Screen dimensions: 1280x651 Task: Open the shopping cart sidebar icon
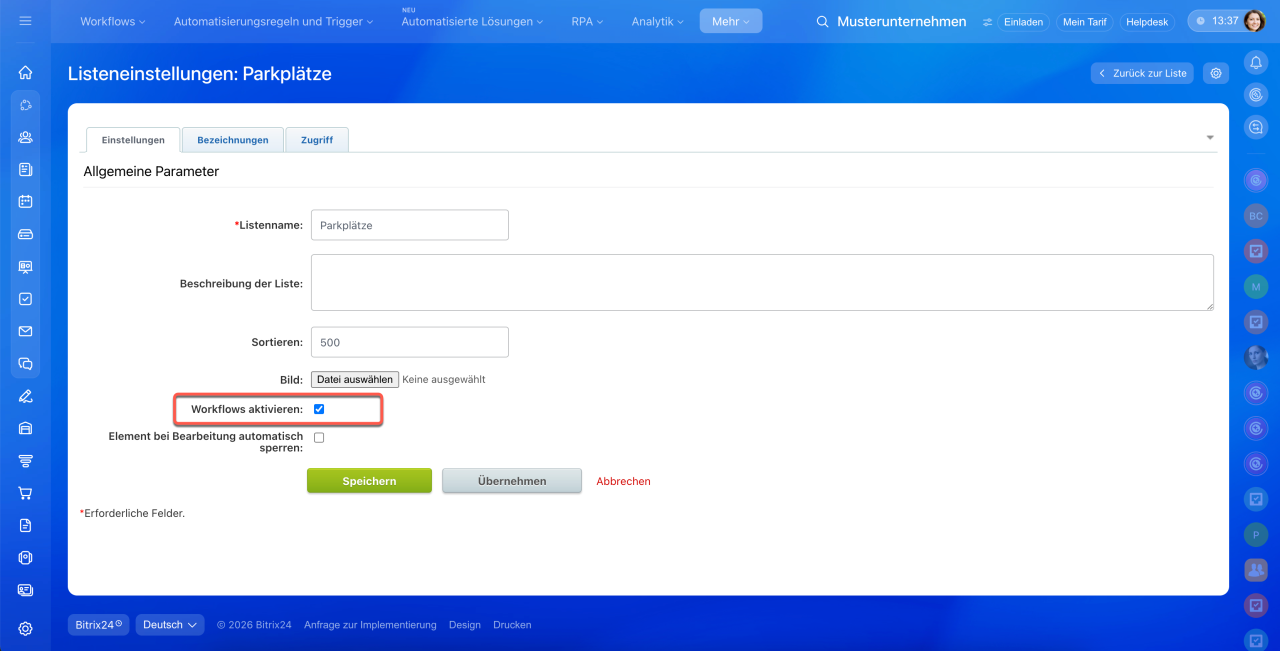[25, 493]
